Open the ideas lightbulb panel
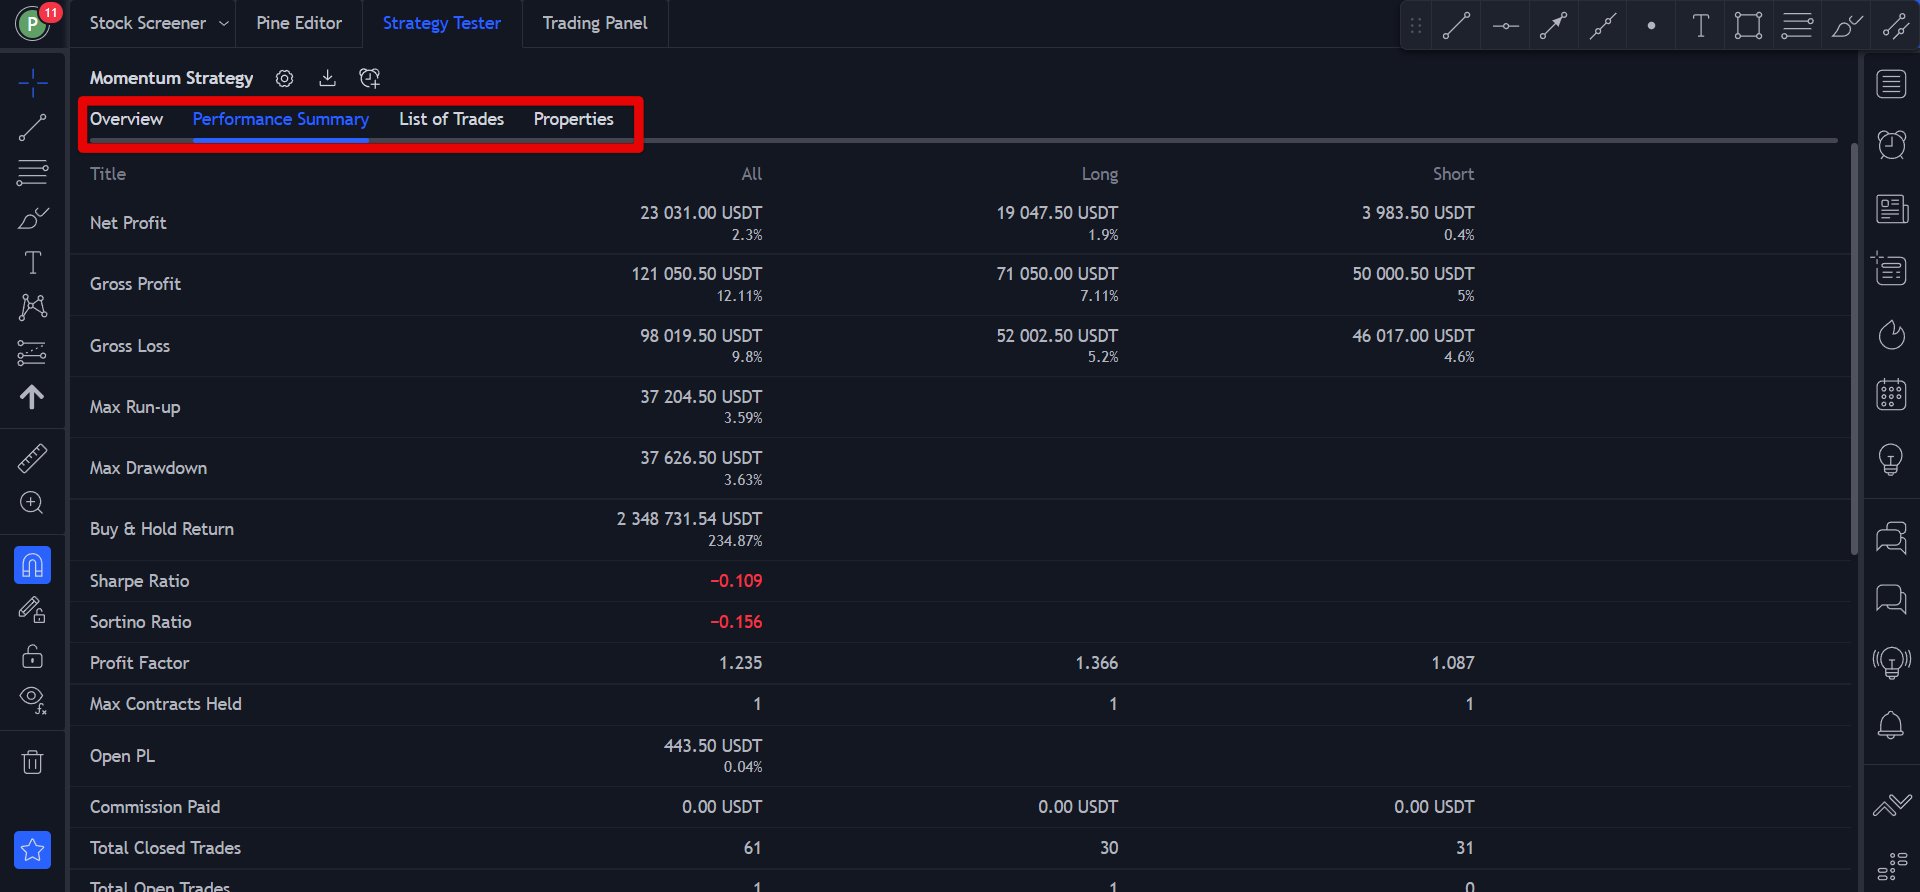This screenshot has width=1920, height=892. 1891,459
